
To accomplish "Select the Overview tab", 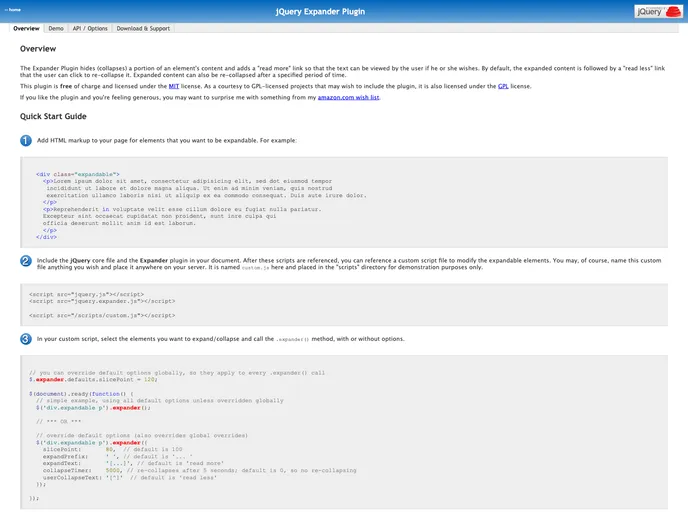I will coord(26,29).
